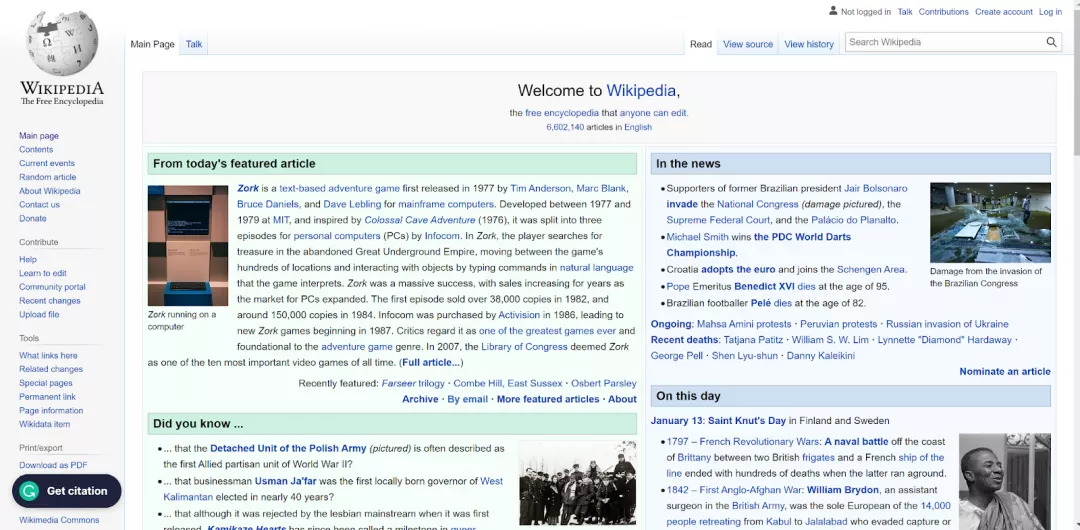Screen dimensions: 1080x530
Task: Open the Jair Bolsonaro link
Action: tap(875, 188)
